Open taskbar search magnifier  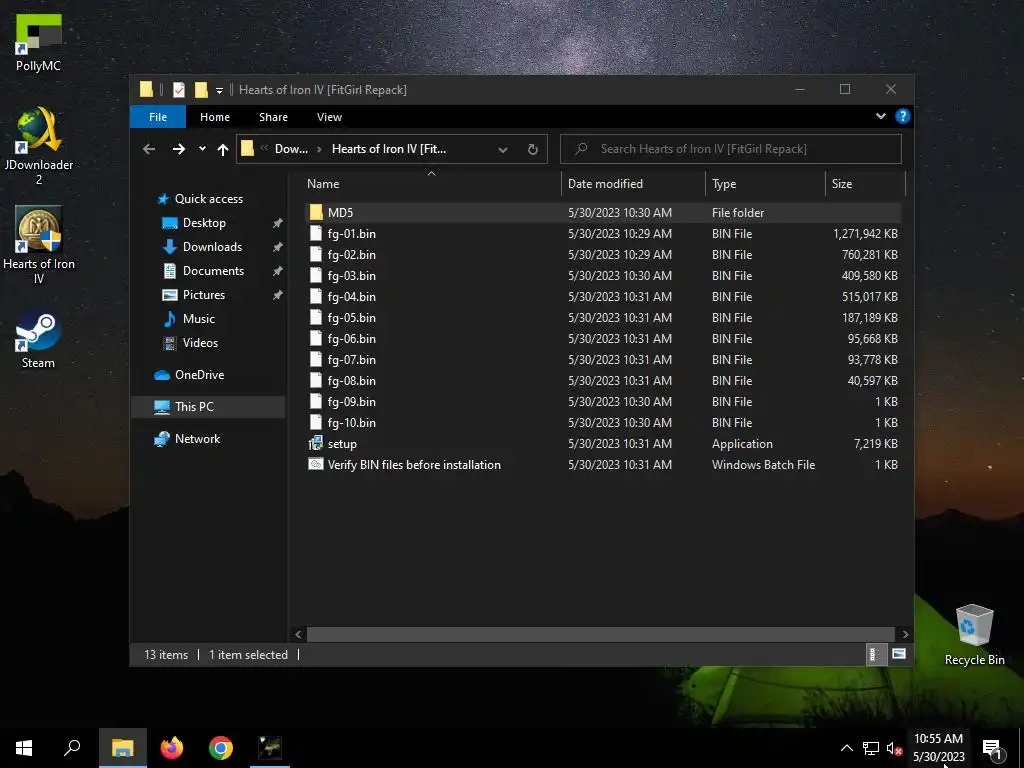tap(72, 748)
